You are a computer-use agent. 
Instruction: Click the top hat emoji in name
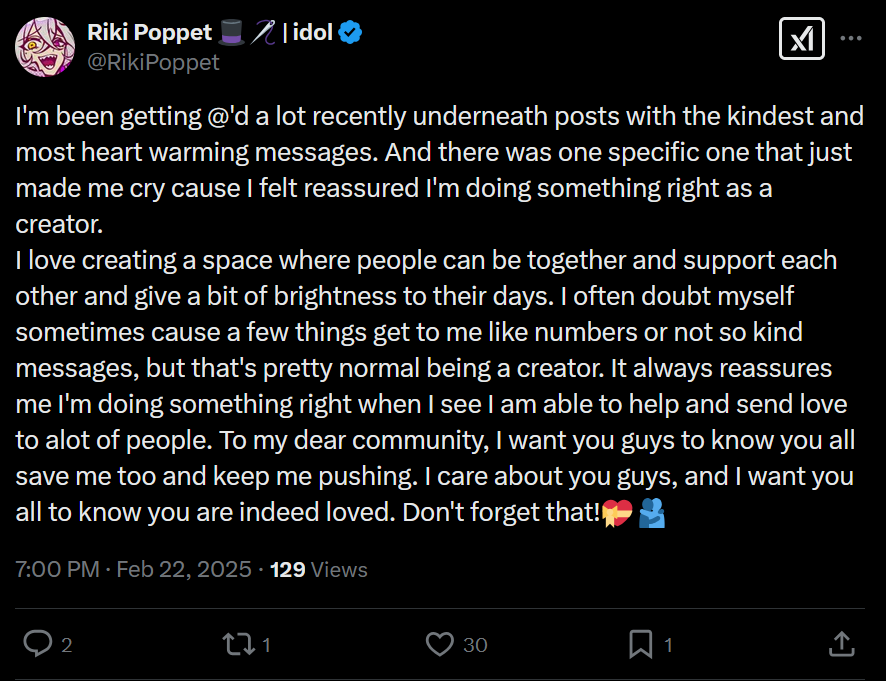click(235, 33)
